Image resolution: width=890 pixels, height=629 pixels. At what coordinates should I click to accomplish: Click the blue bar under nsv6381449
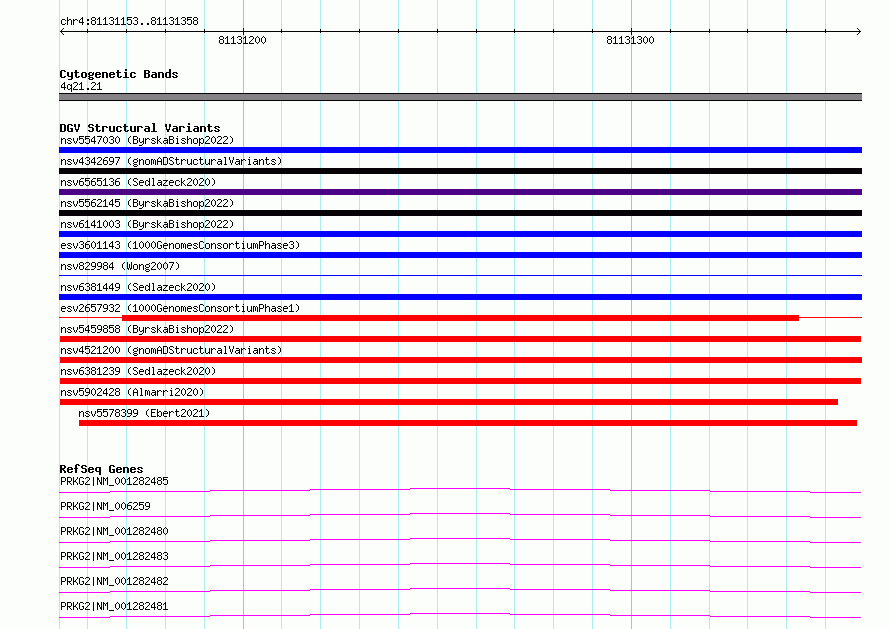click(x=460, y=297)
